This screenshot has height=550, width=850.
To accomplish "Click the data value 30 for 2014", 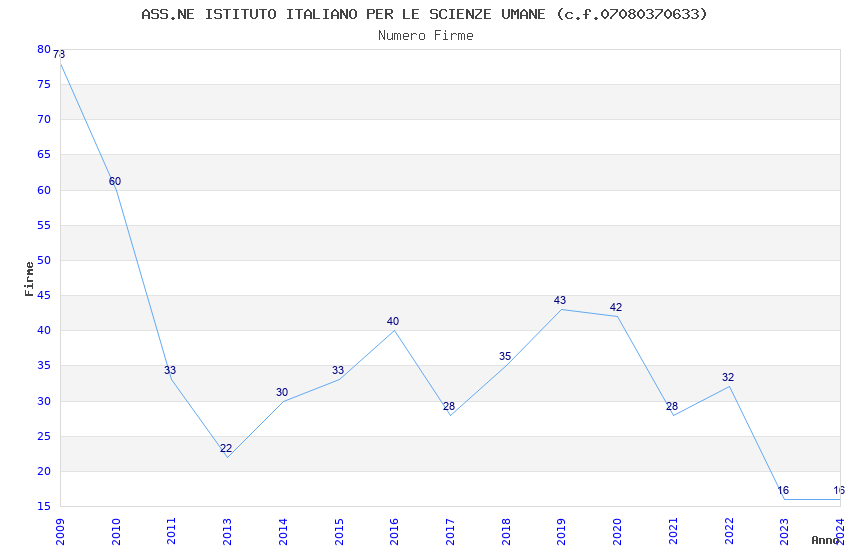I will tap(281, 392).
